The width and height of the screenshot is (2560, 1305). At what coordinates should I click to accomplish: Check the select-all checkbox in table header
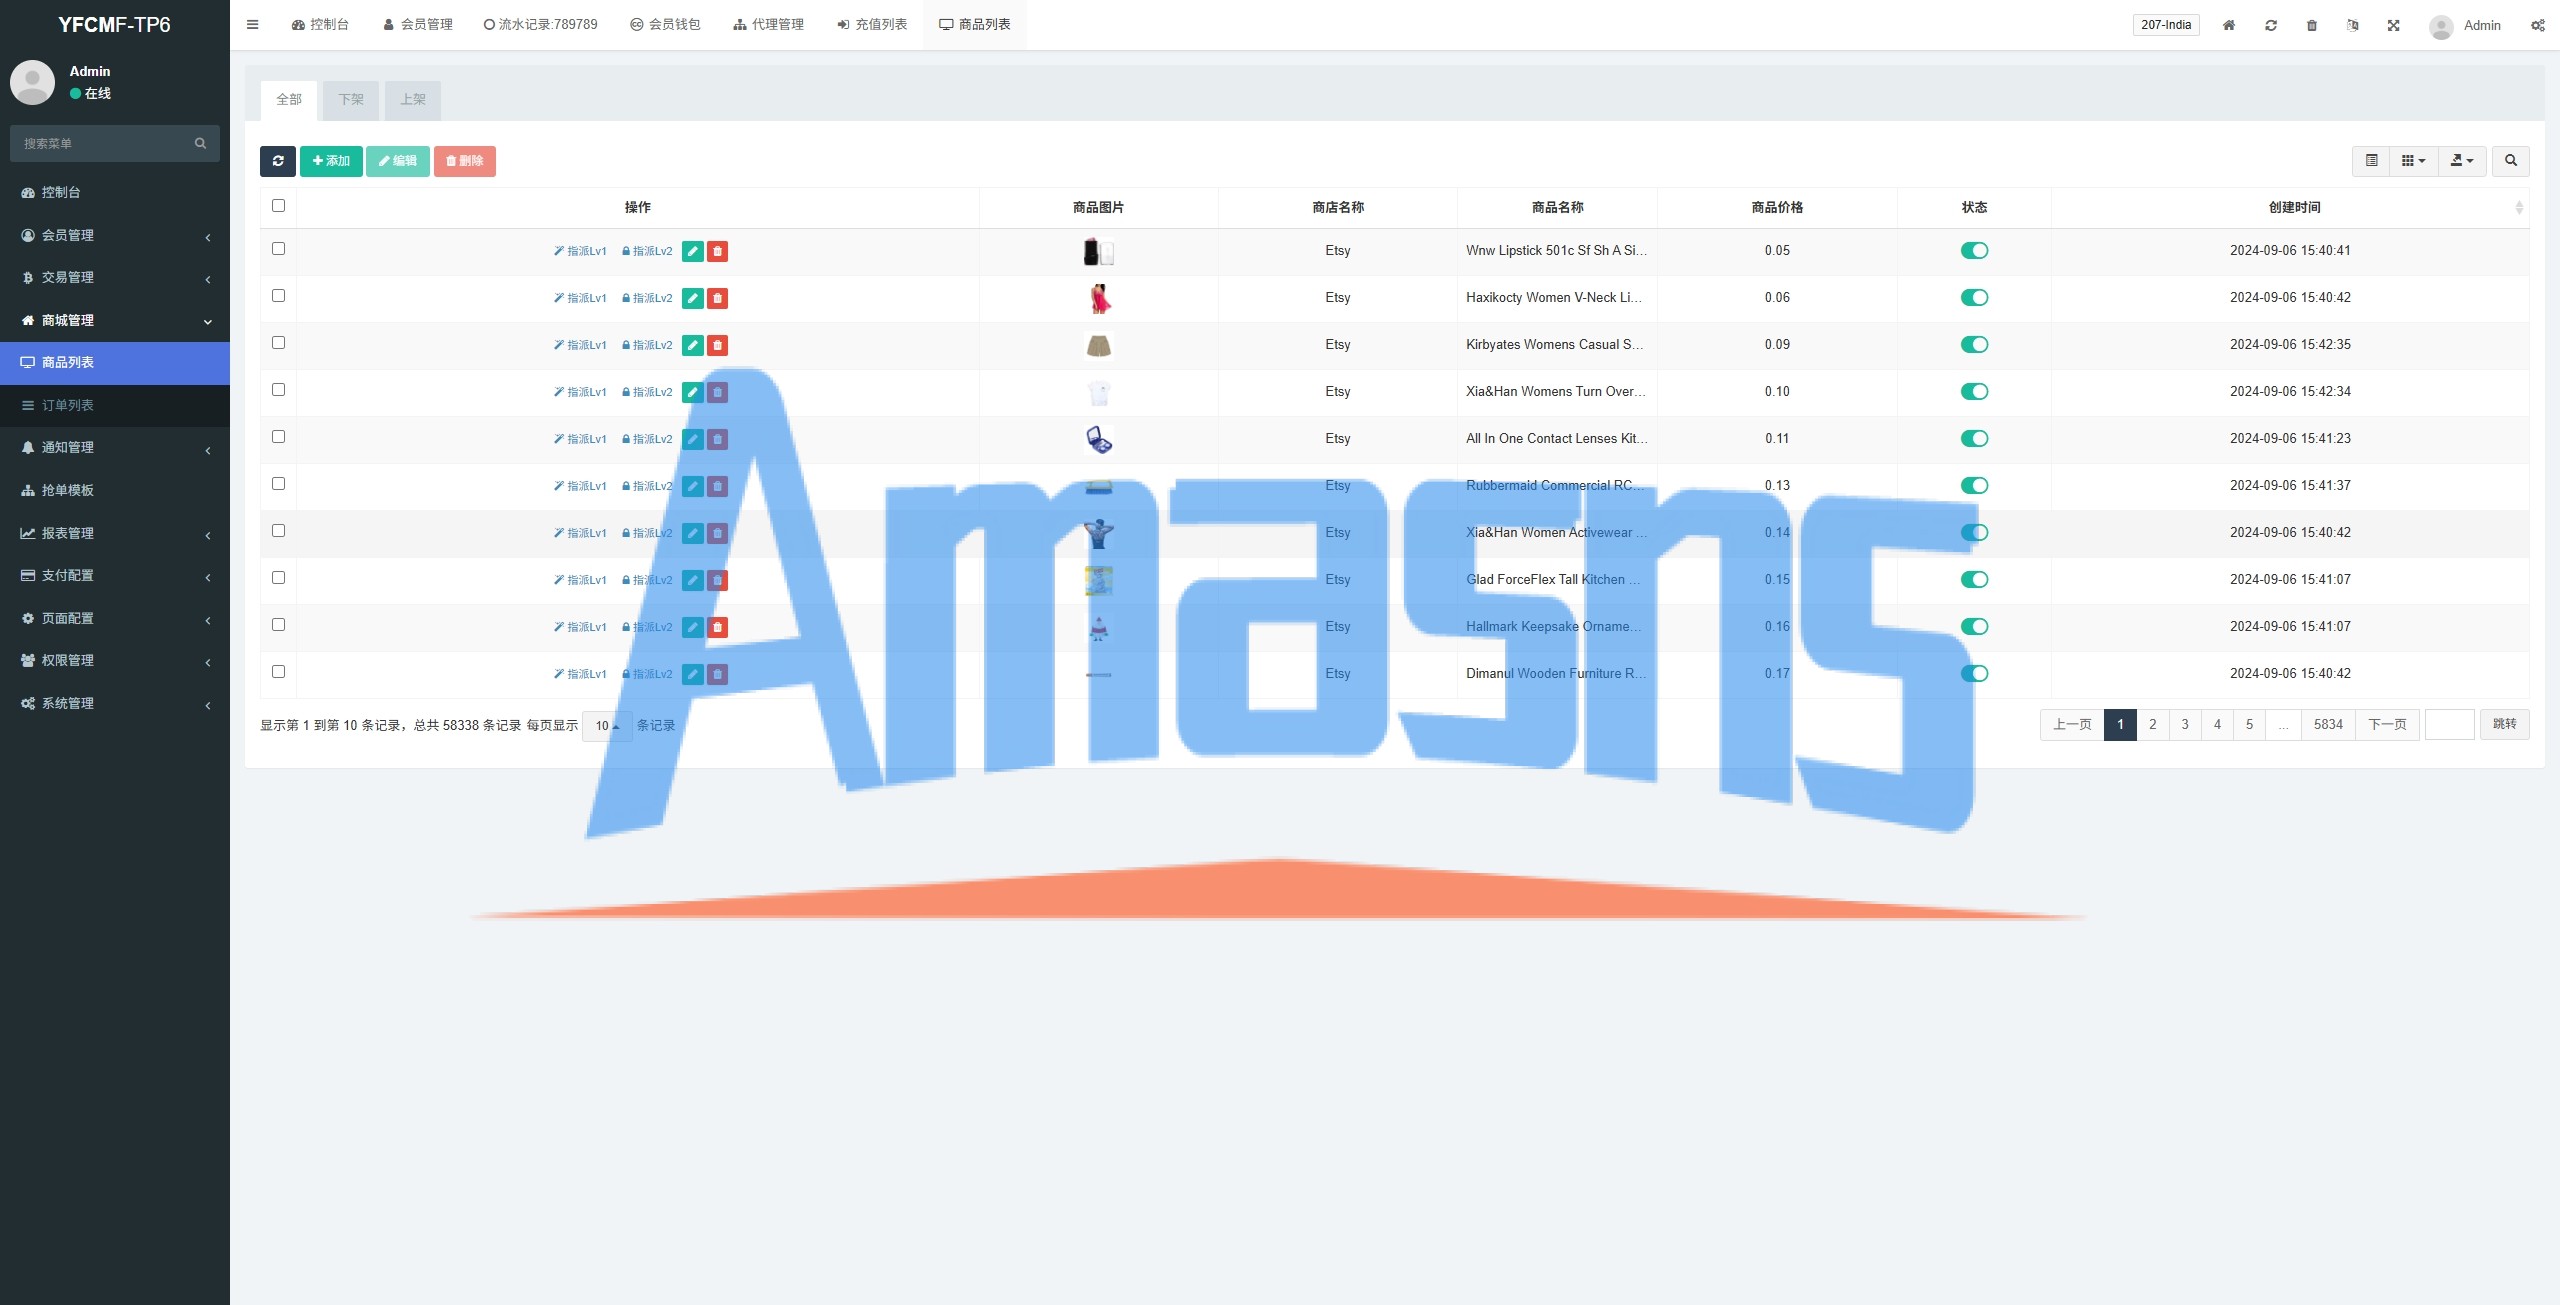pos(279,206)
